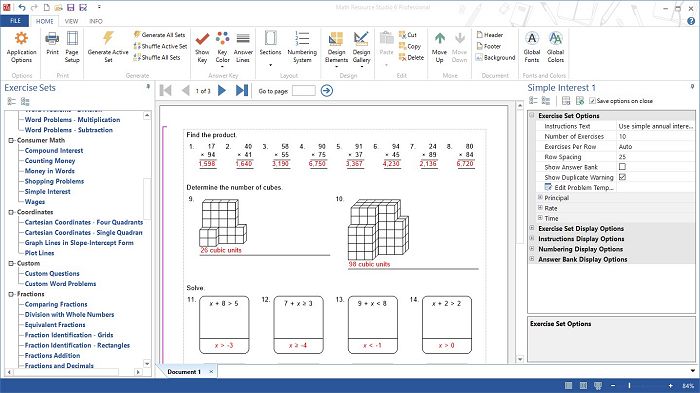The width and height of the screenshot is (700, 393).
Task: Expand the Rate option group
Action: coord(540,208)
